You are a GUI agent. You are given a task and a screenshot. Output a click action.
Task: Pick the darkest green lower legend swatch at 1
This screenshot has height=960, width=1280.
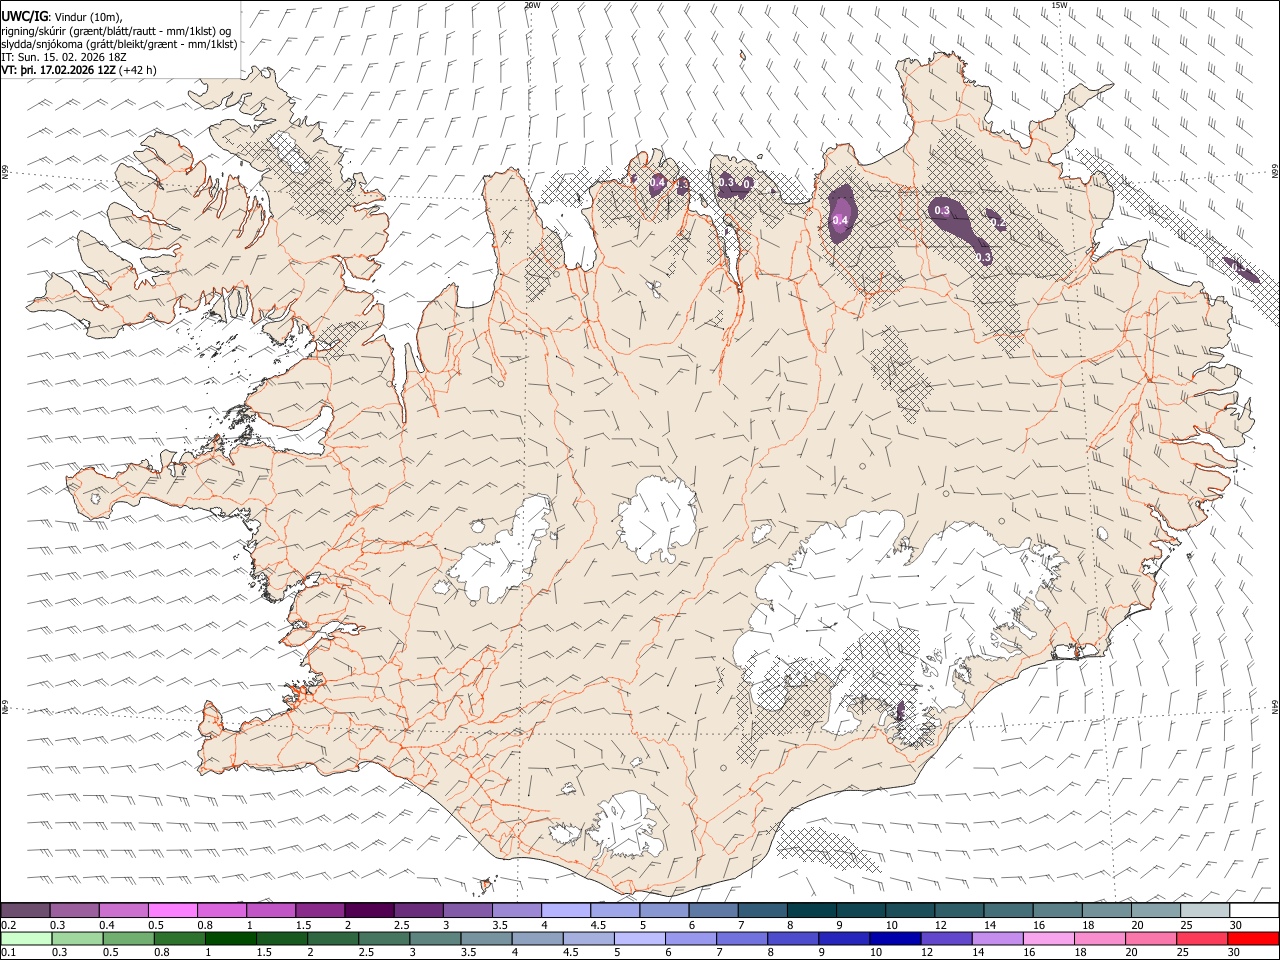tap(230, 938)
